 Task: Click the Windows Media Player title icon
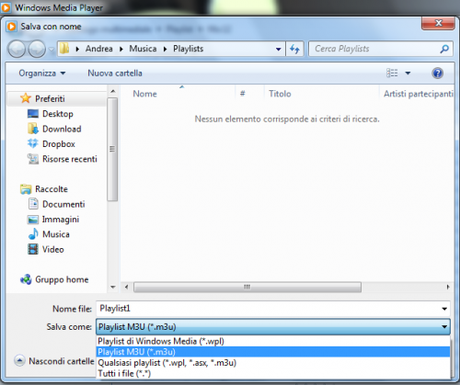[x=6, y=7]
